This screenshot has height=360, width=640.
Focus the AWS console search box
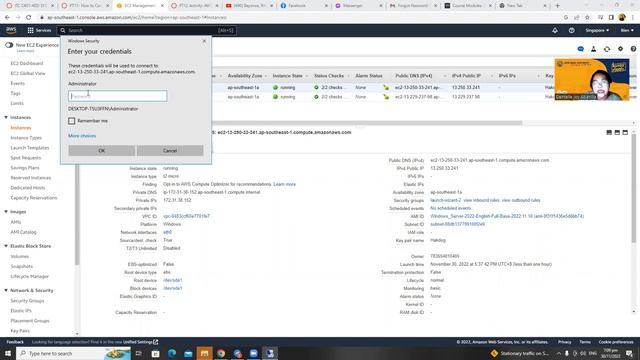coord(147,30)
